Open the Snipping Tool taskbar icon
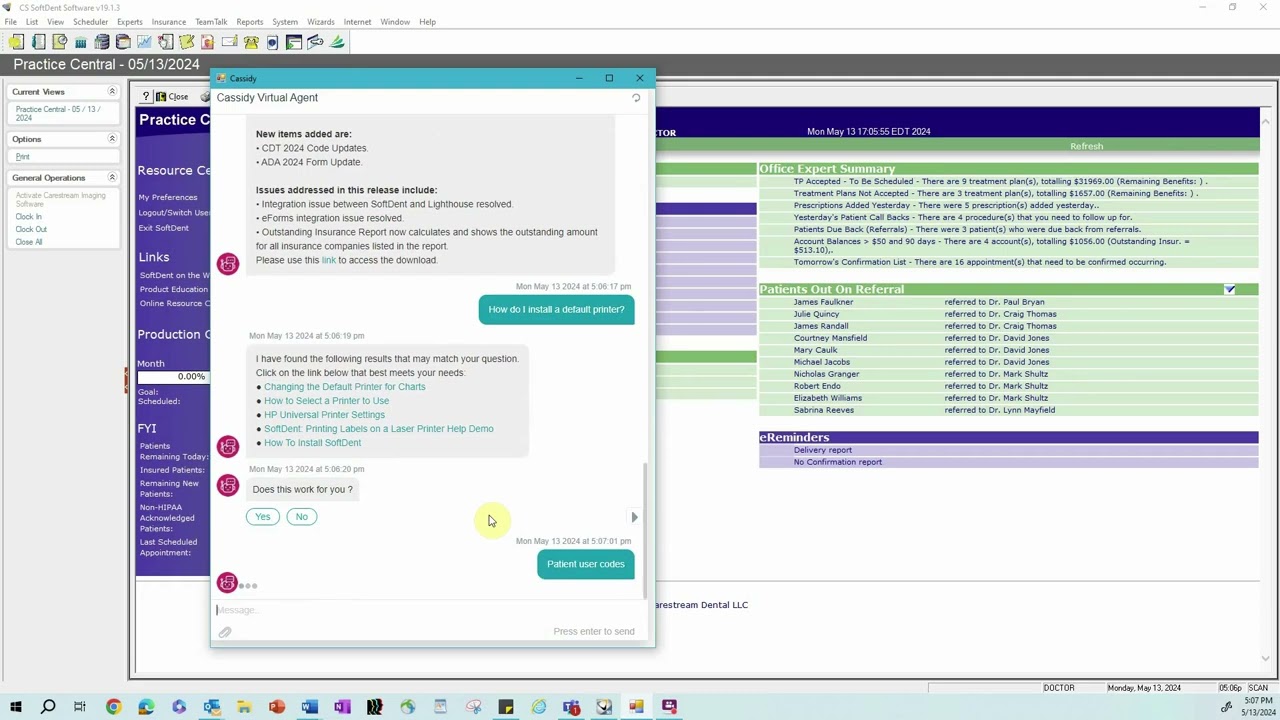 point(473,707)
